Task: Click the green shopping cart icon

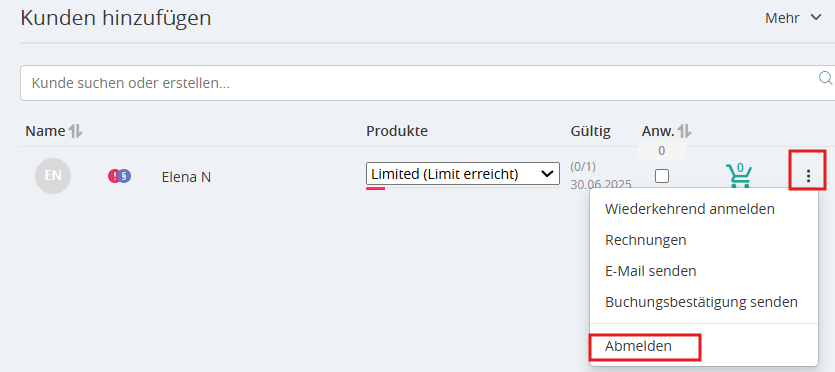Action: tap(739, 175)
